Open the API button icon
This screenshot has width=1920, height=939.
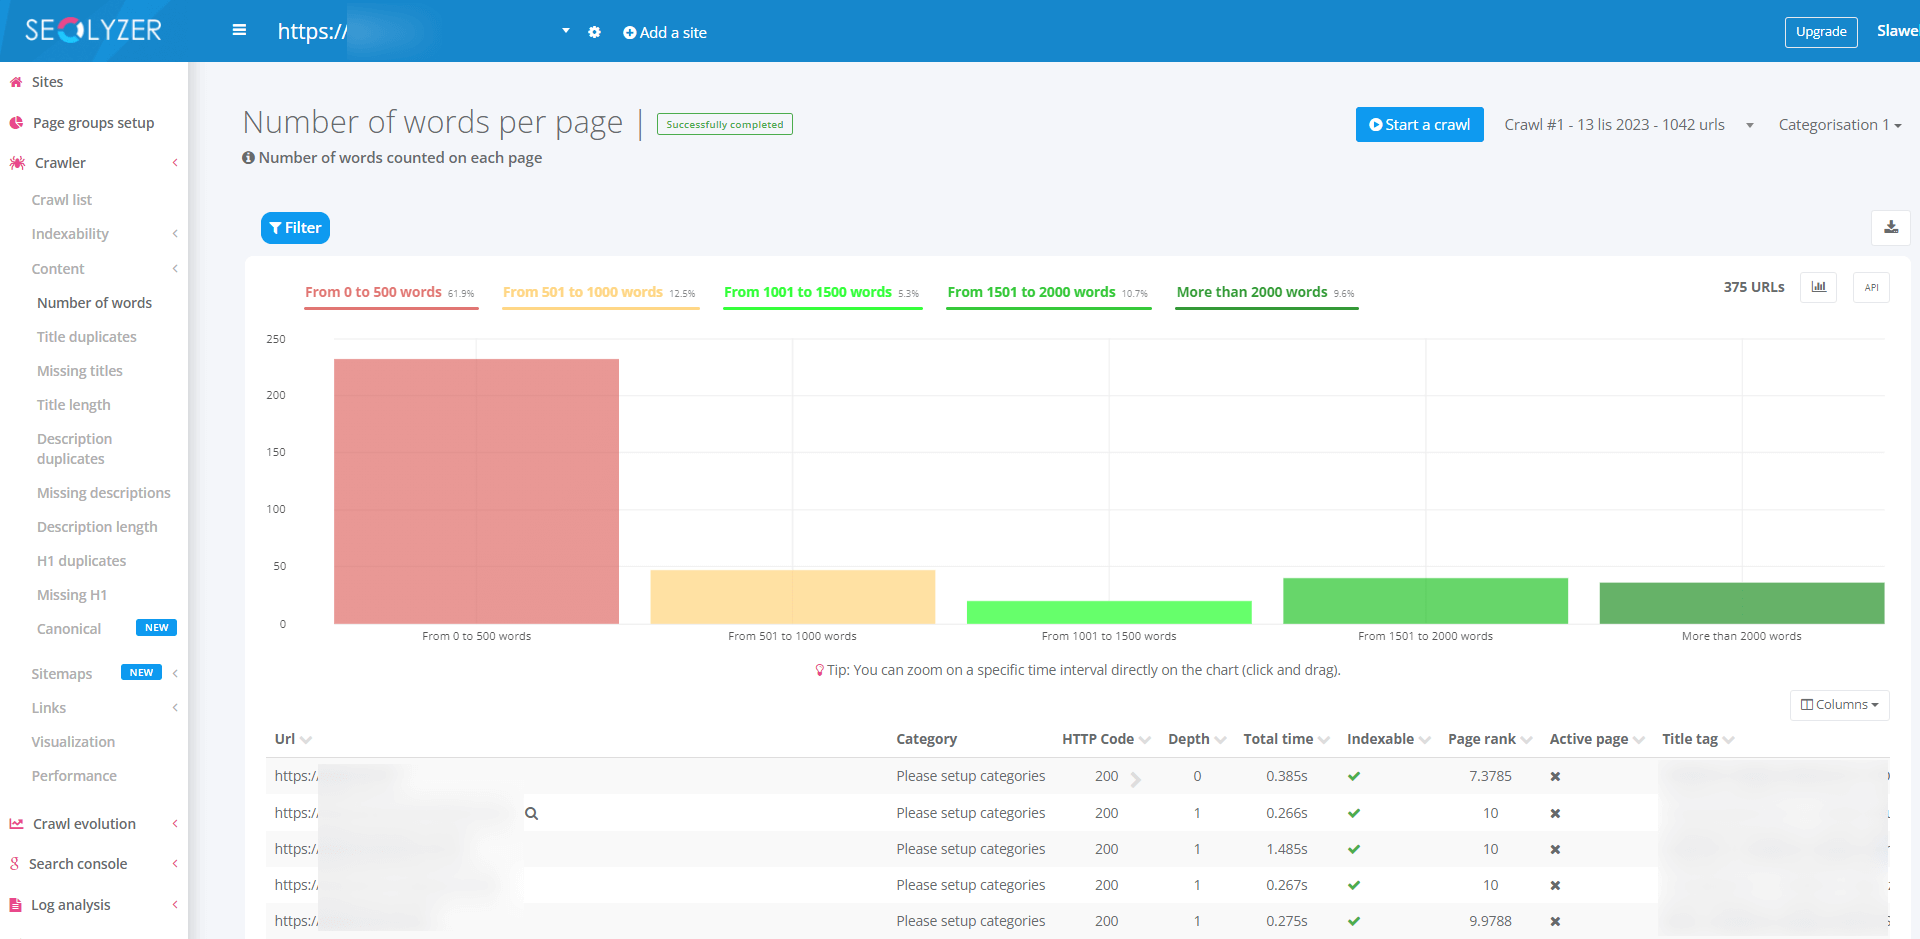click(1870, 288)
